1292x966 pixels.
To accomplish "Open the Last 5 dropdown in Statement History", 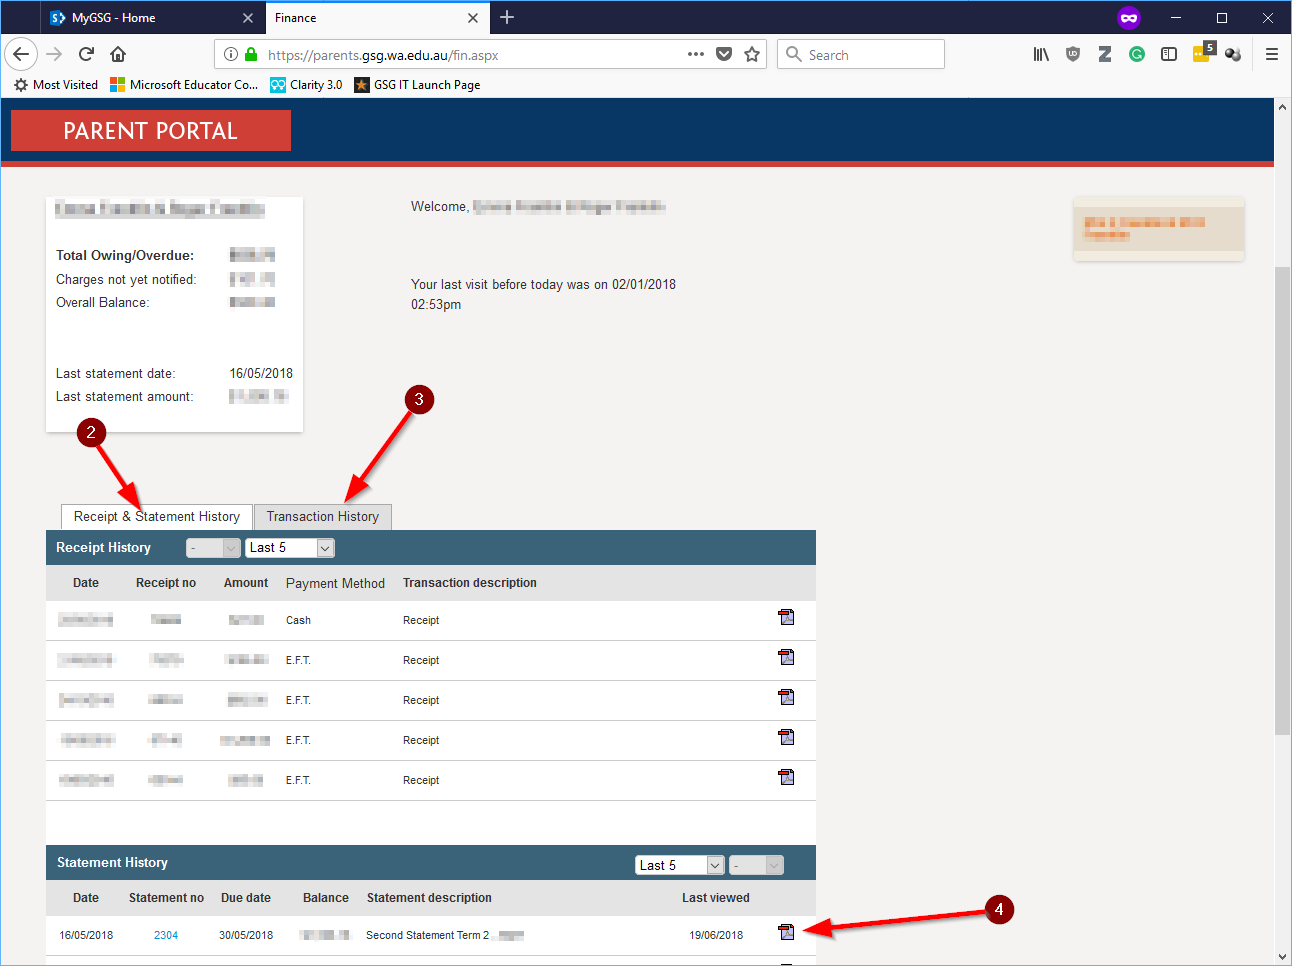I will 678,864.
